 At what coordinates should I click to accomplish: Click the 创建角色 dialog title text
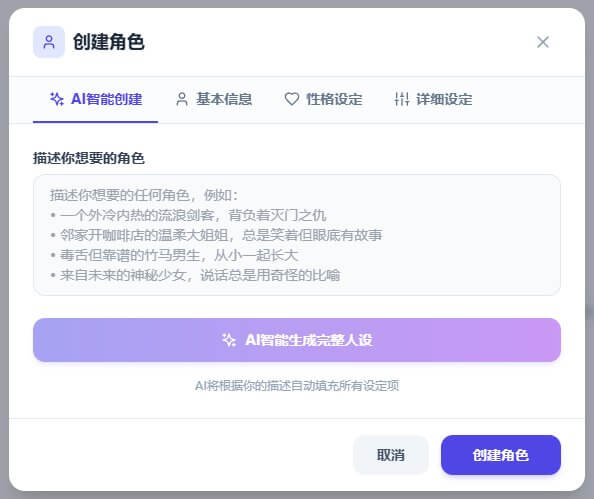[x=109, y=42]
